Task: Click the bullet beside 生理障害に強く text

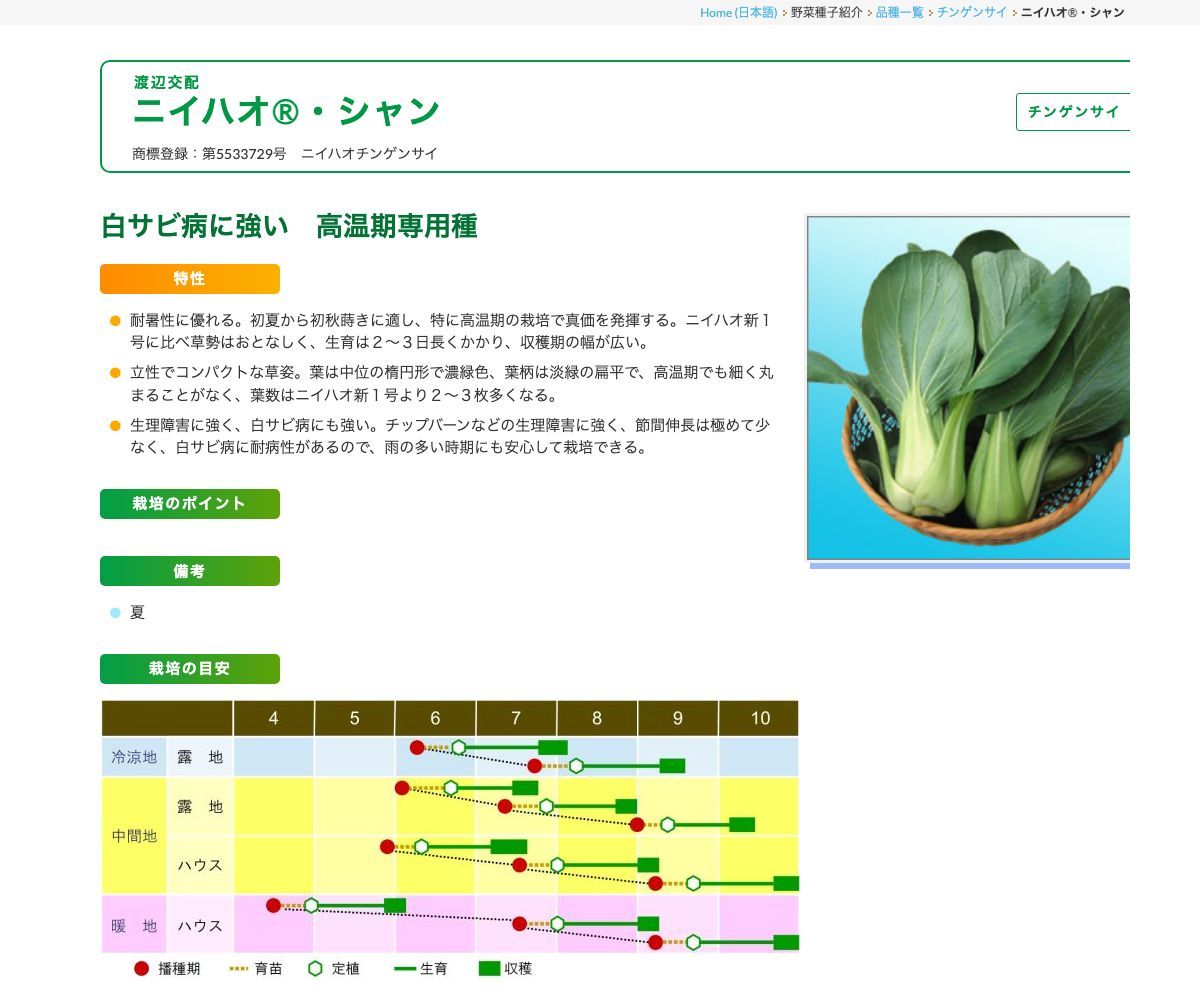Action: pos(113,426)
